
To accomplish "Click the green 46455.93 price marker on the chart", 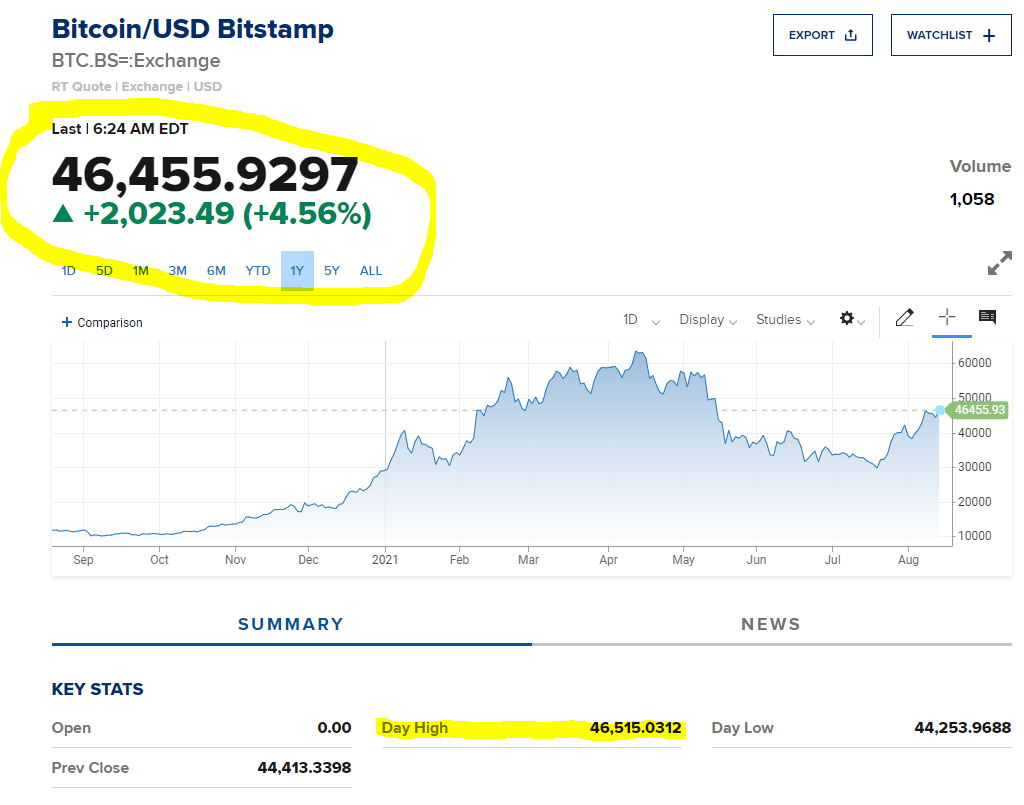I will [978, 410].
